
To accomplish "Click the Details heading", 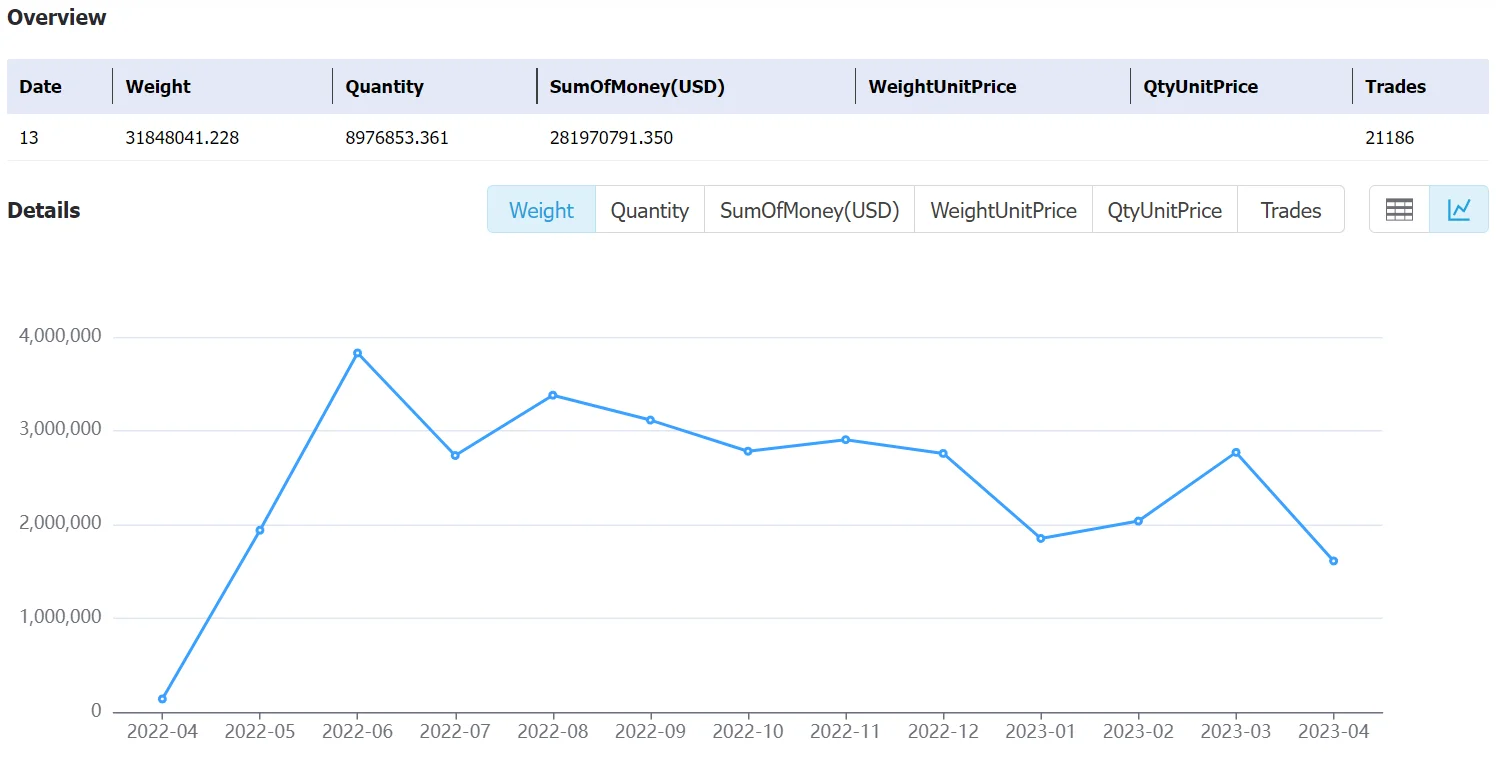I will 44,210.
